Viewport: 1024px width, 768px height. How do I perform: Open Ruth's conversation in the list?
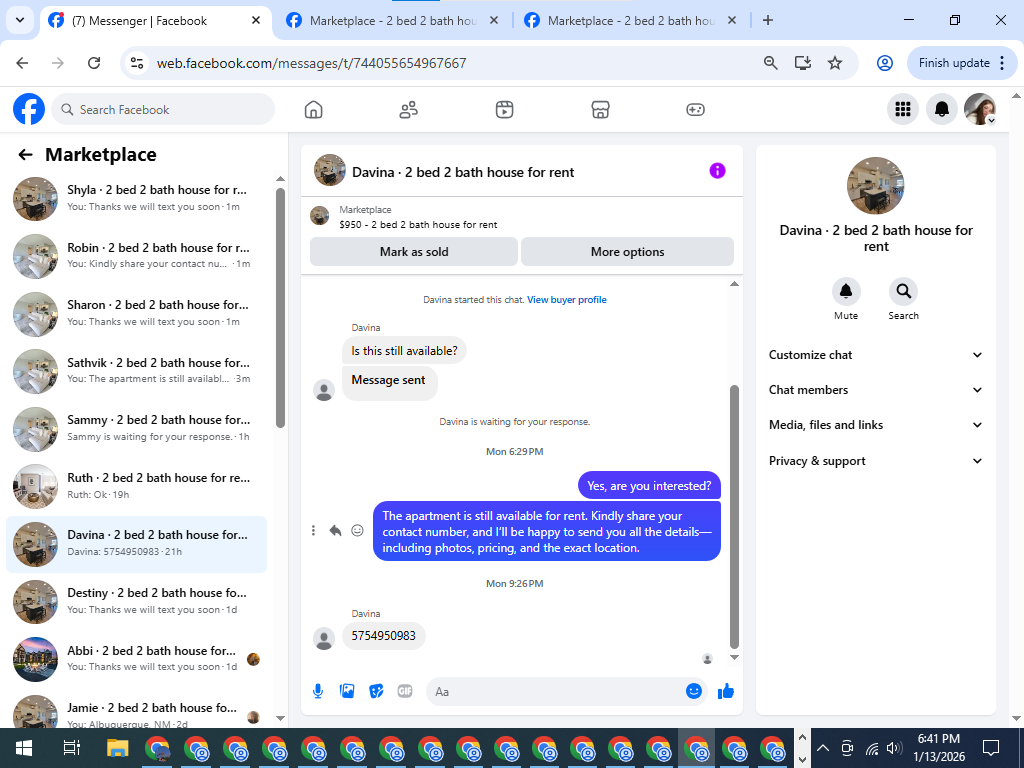136,487
